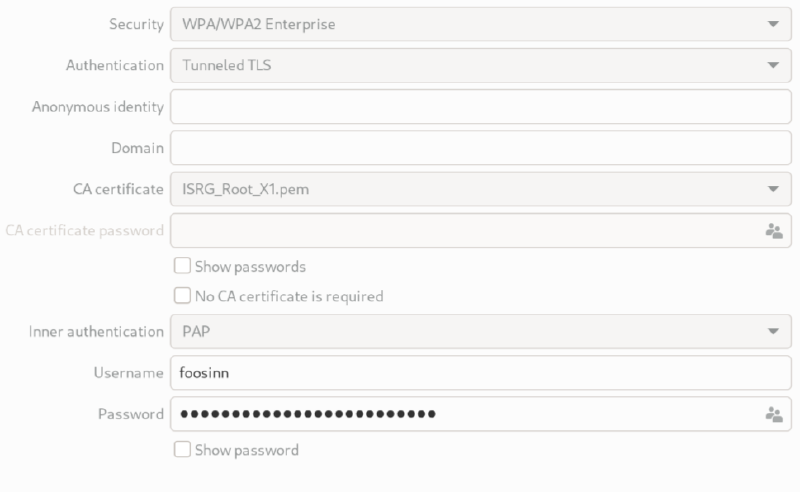Click the ISRG_Root_X1.pem dropdown arrow
Image resolution: width=800 pixels, height=492 pixels.
tap(773, 188)
